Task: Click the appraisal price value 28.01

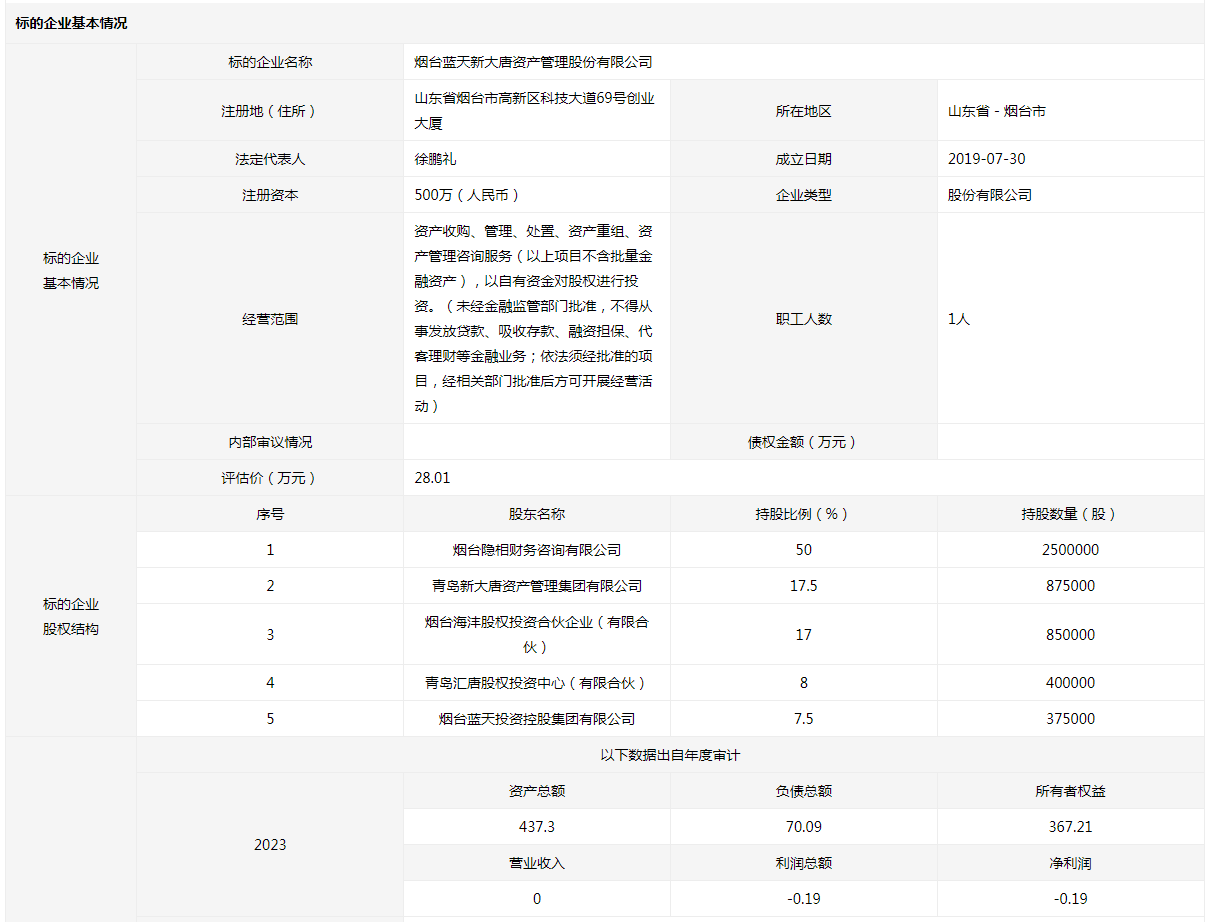Action: (x=432, y=478)
